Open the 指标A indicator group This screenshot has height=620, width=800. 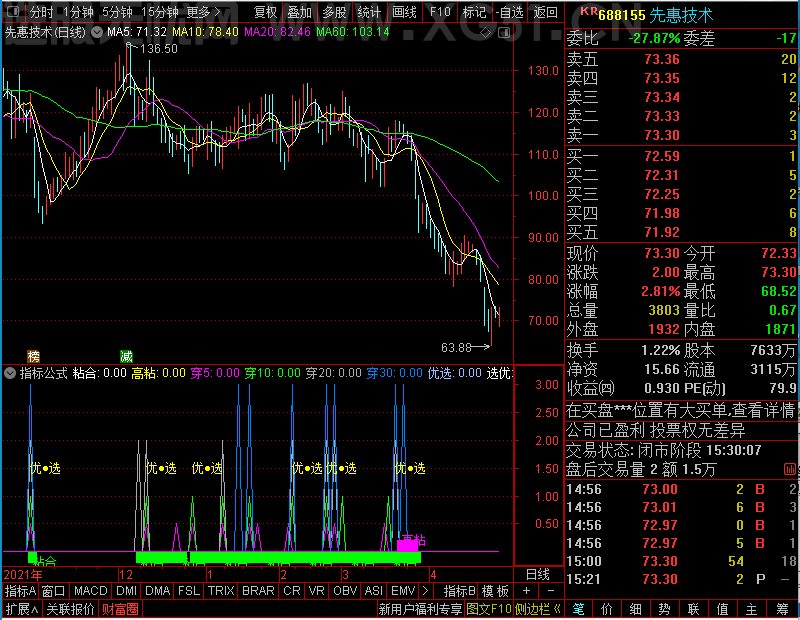(20, 591)
